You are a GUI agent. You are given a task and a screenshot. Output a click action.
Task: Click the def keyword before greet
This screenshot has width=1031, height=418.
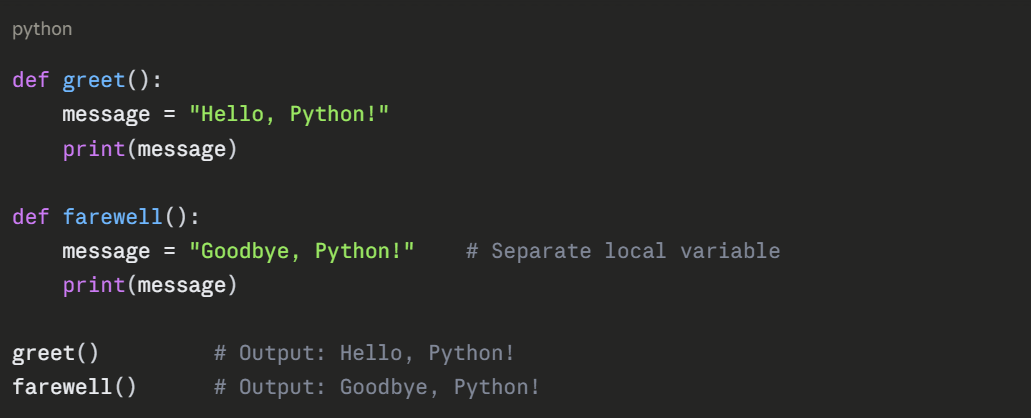[30, 80]
